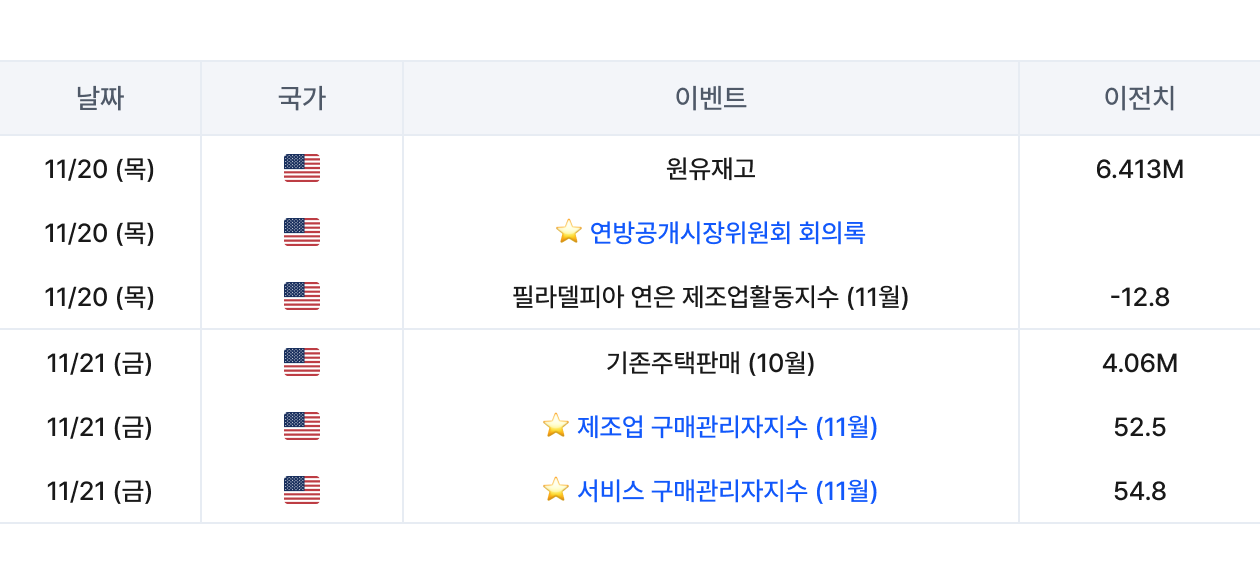Screen dimensions: 1260x585
Task: Open the 연방공개시장위원회 회의록 event link
Action: pyautogui.click(x=727, y=233)
